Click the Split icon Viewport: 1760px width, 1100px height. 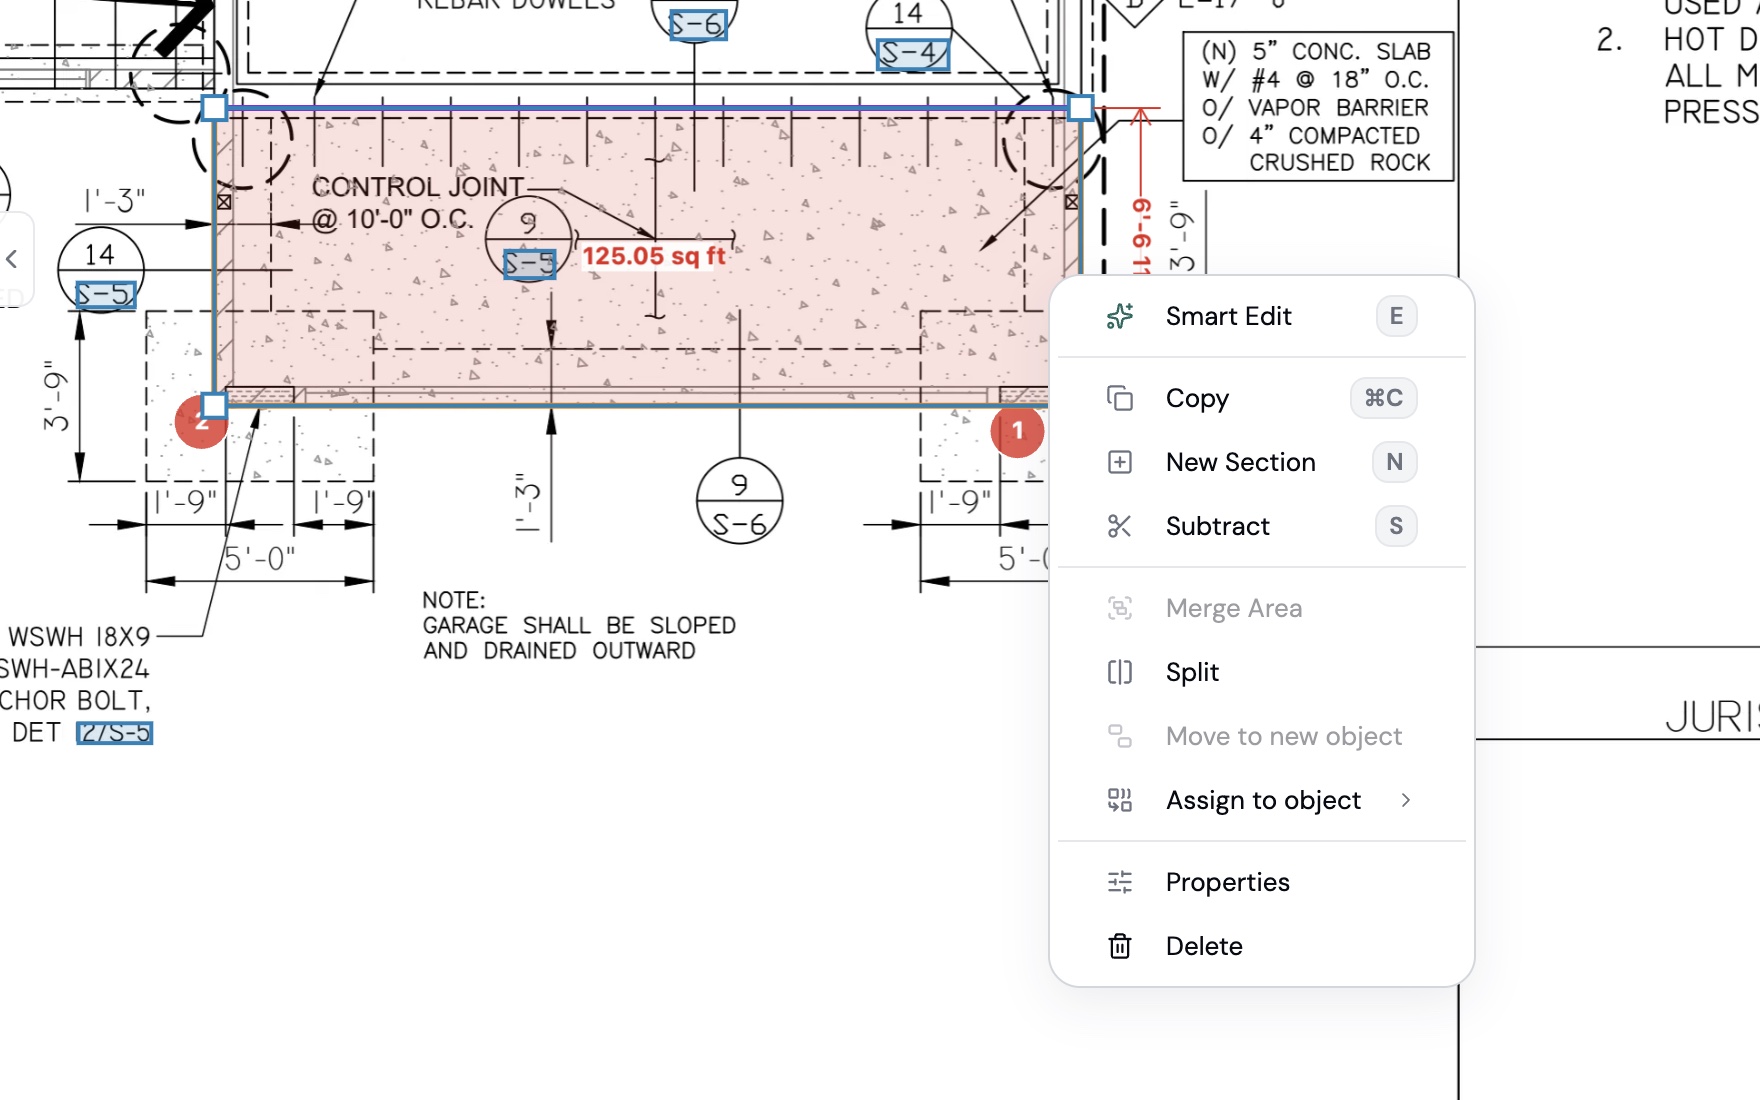[1120, 672]
